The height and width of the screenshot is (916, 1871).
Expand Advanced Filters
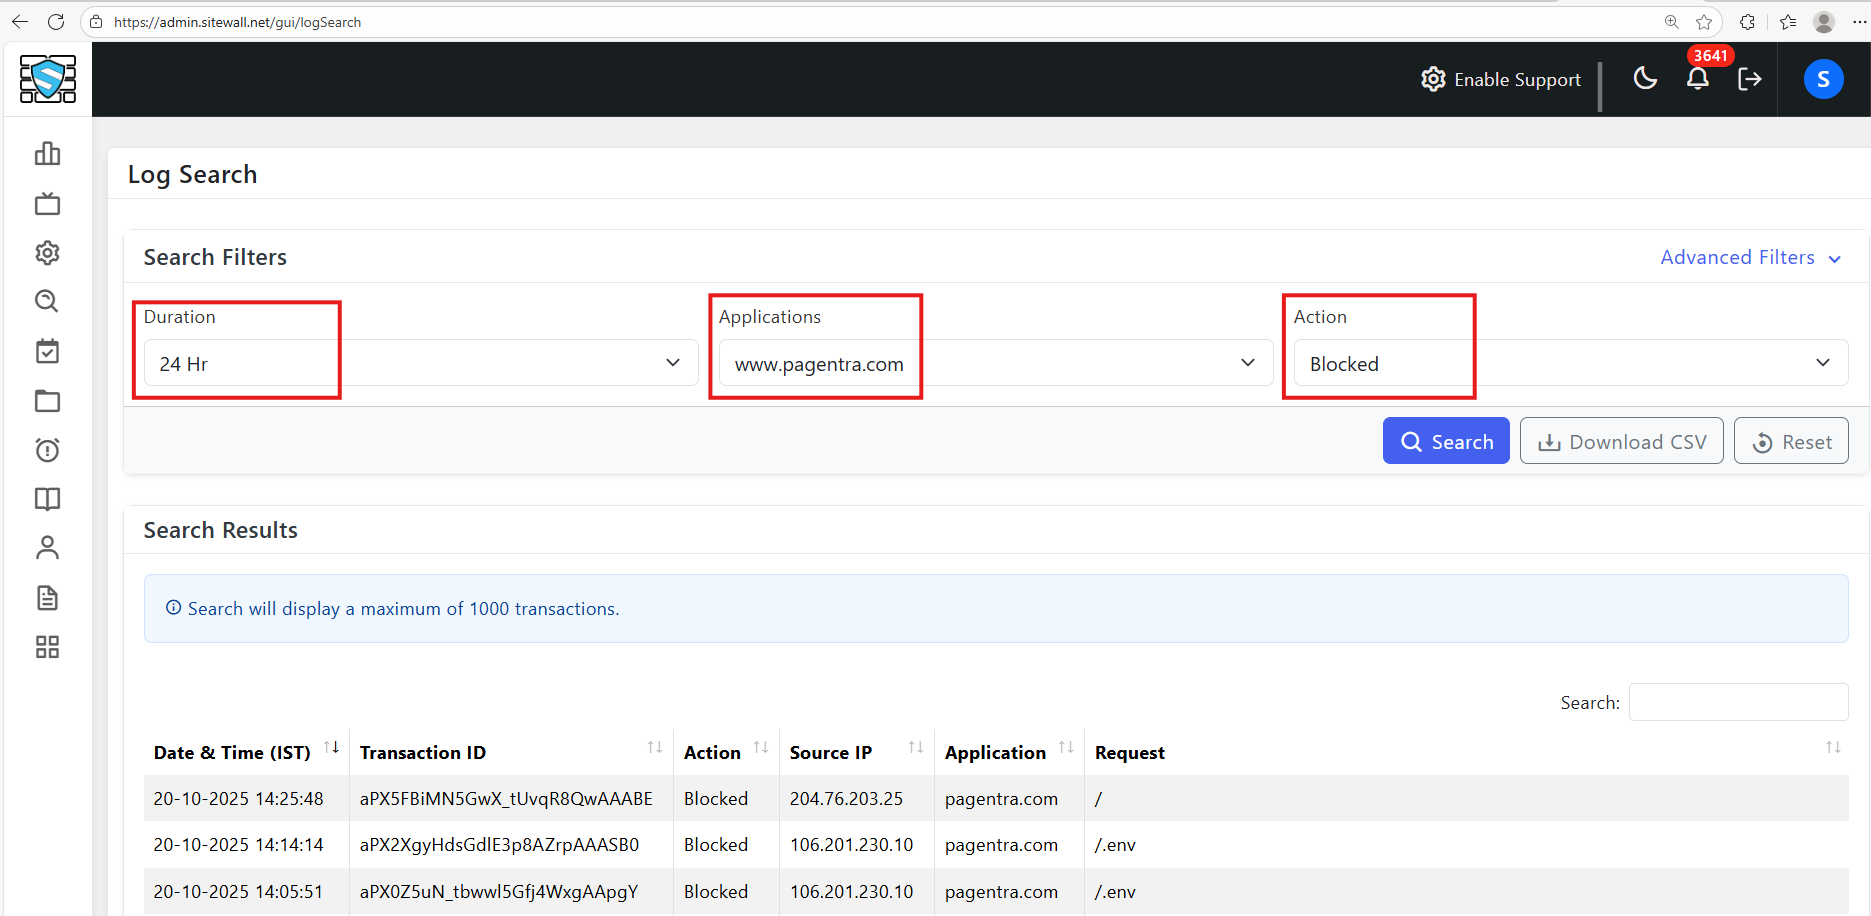click(x=1750, y=257)
